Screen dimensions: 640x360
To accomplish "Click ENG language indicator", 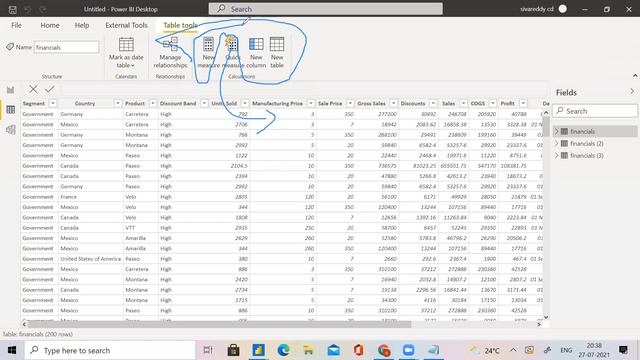I will pos(566,350).
